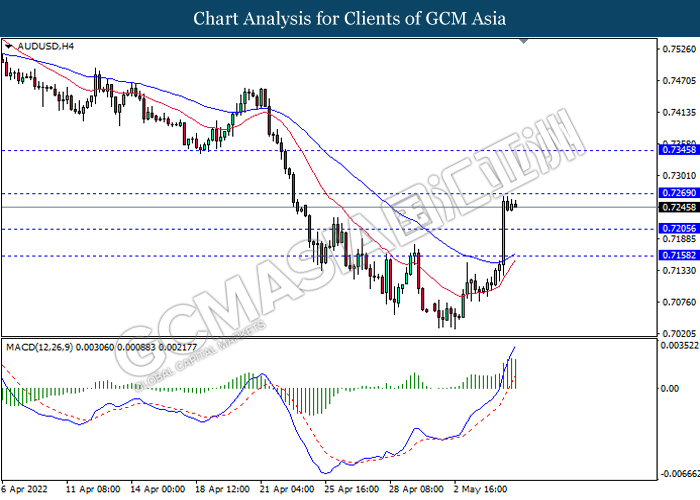Viewport: 700px width, 500px height.
Task: Click the 0.72690 level price label
Action: coord(679,193)
